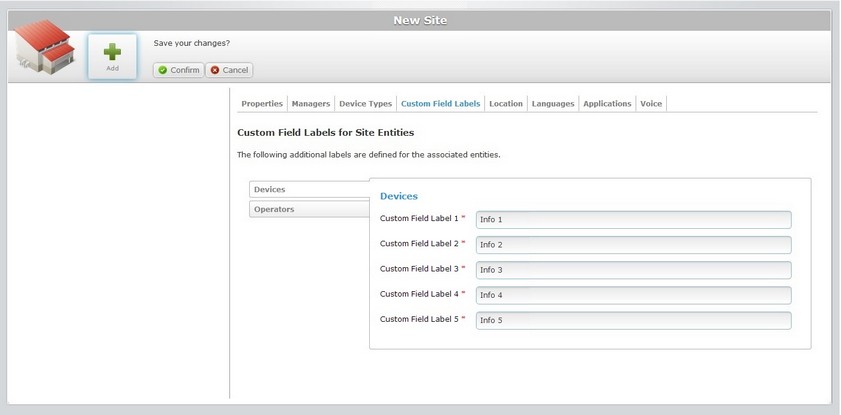Go to the Location tab
Viewport: 841px width, 415px height.
506,104
